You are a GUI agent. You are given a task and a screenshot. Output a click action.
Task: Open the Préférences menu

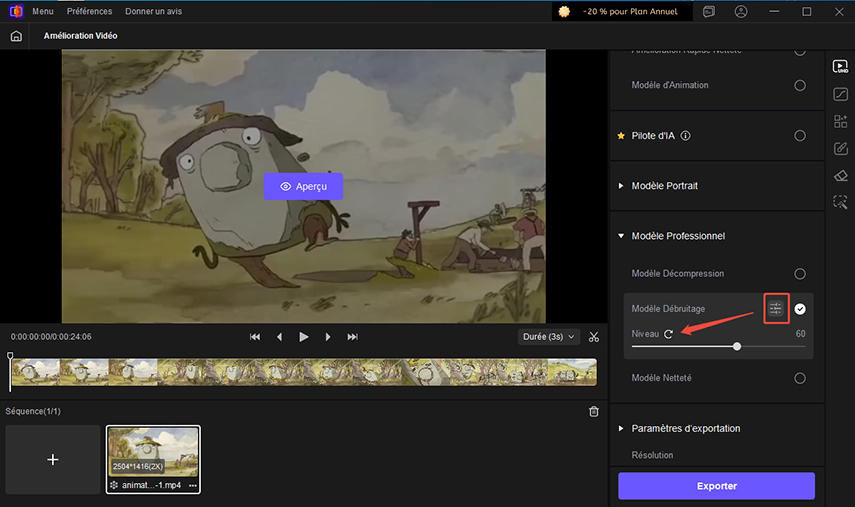90,12
